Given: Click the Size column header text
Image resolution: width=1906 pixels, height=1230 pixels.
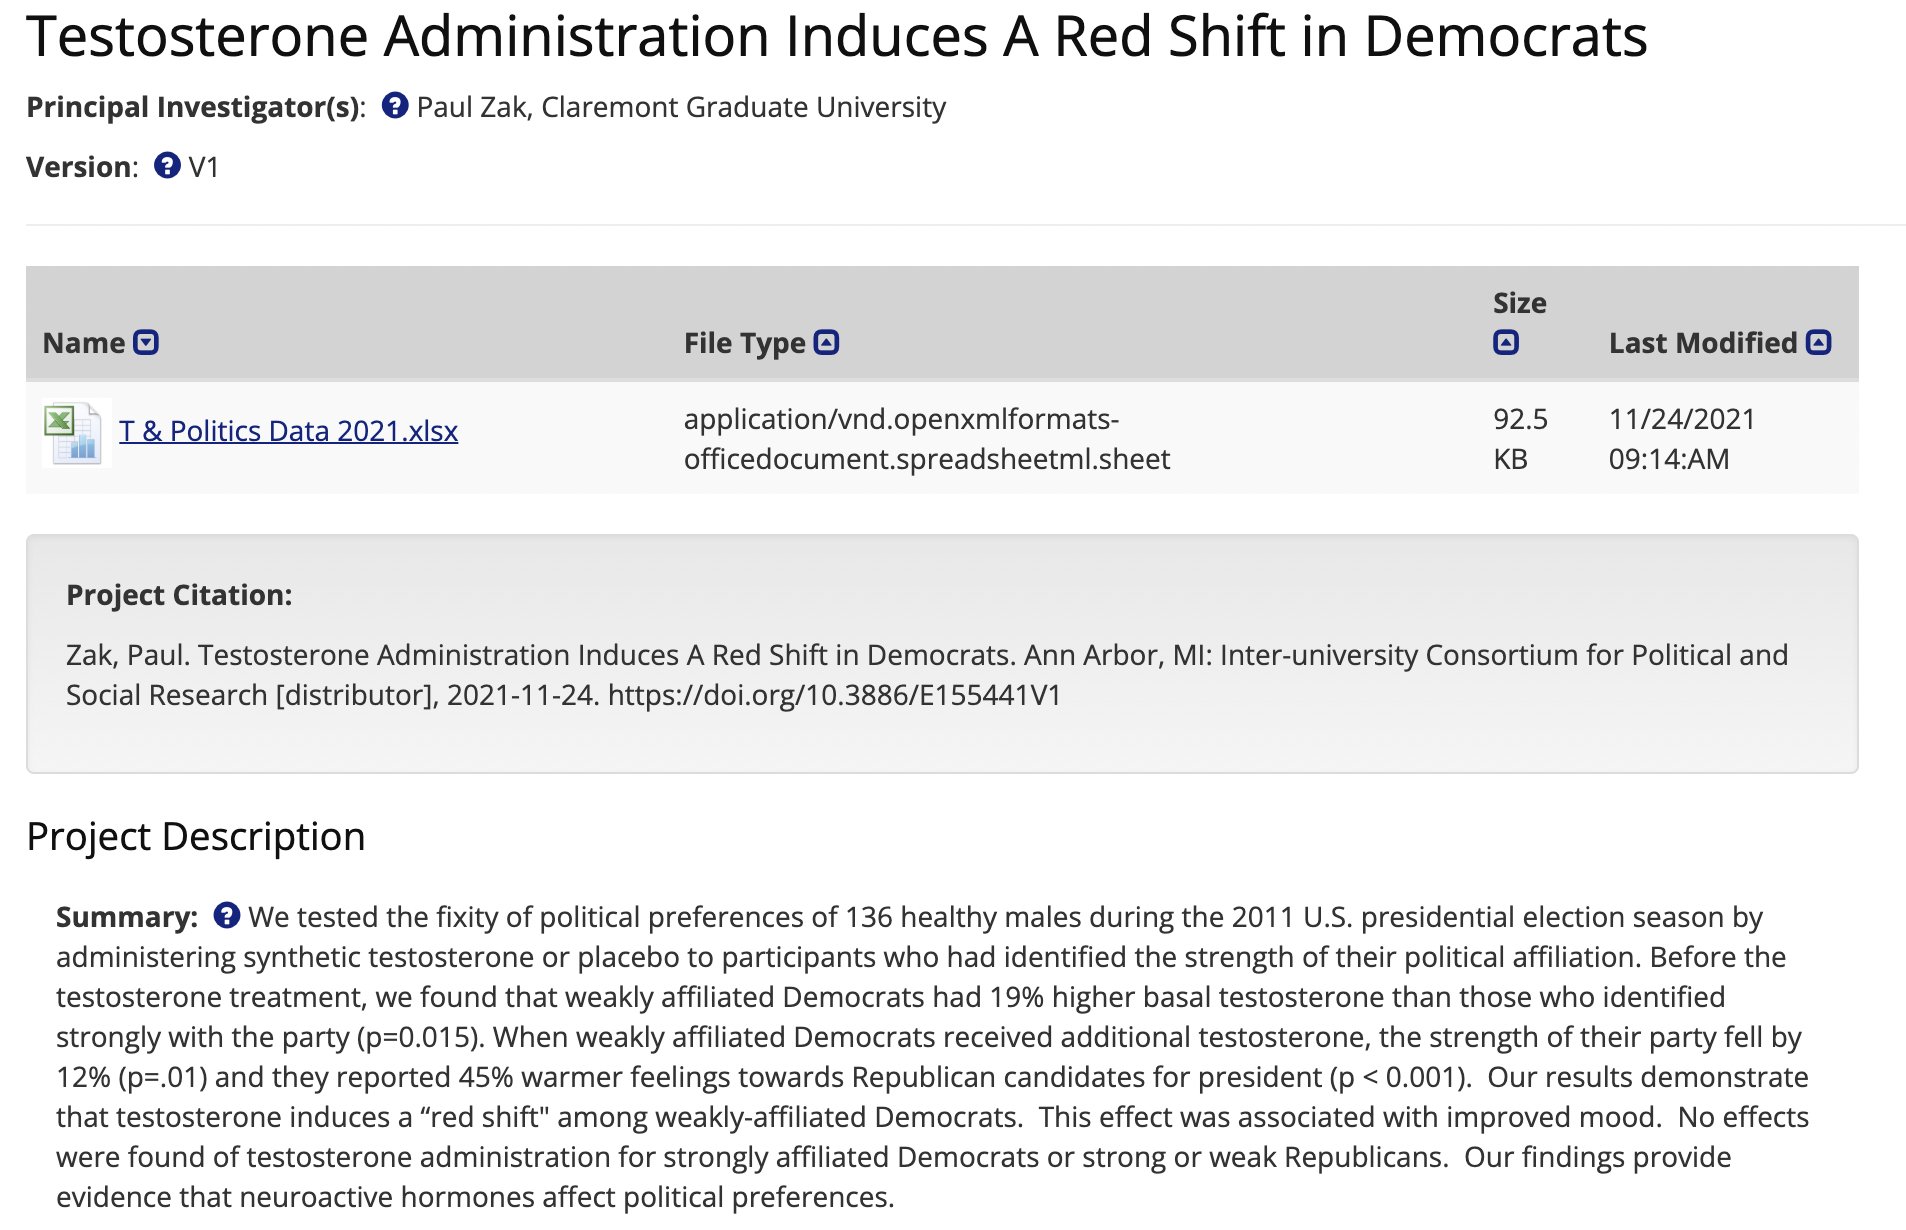Looking at the screenshot, I should pos(1519,303).
